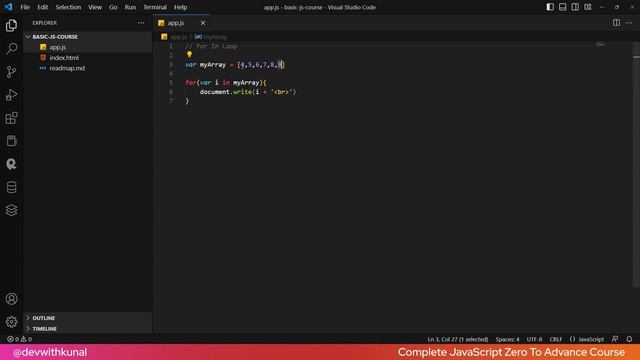Open the File menu
This screenshot has height=360, width=640.
tap(25, 7)
